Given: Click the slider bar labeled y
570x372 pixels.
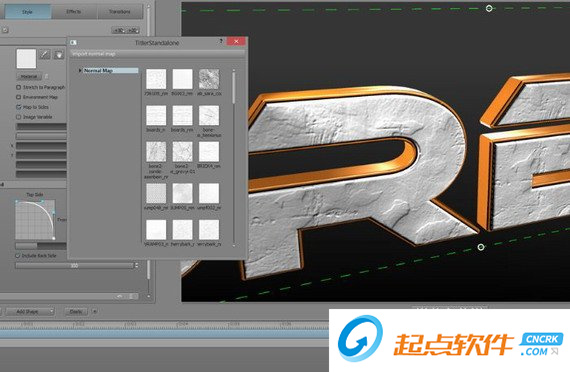Looking at the screenshot, I should point(41,155).
